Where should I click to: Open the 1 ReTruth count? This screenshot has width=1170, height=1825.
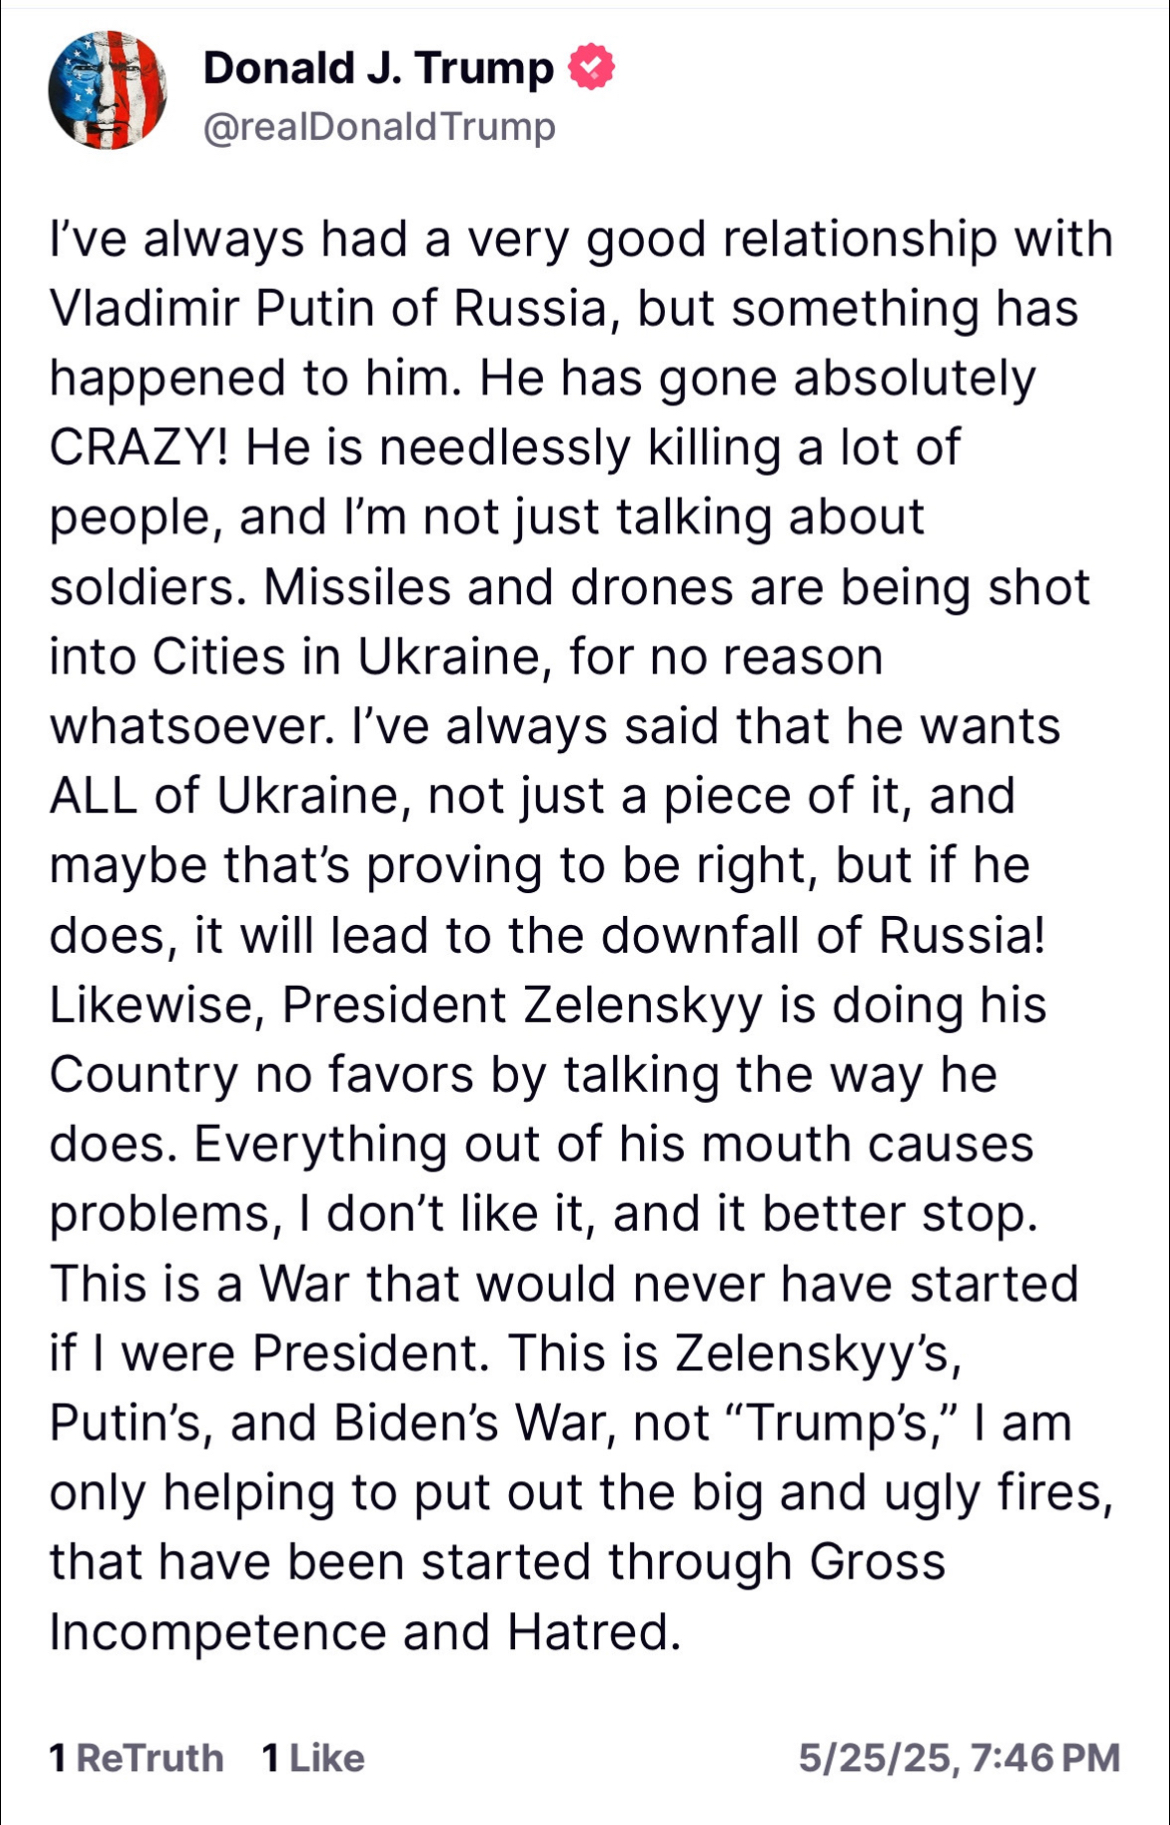(x=136, y=1758)
